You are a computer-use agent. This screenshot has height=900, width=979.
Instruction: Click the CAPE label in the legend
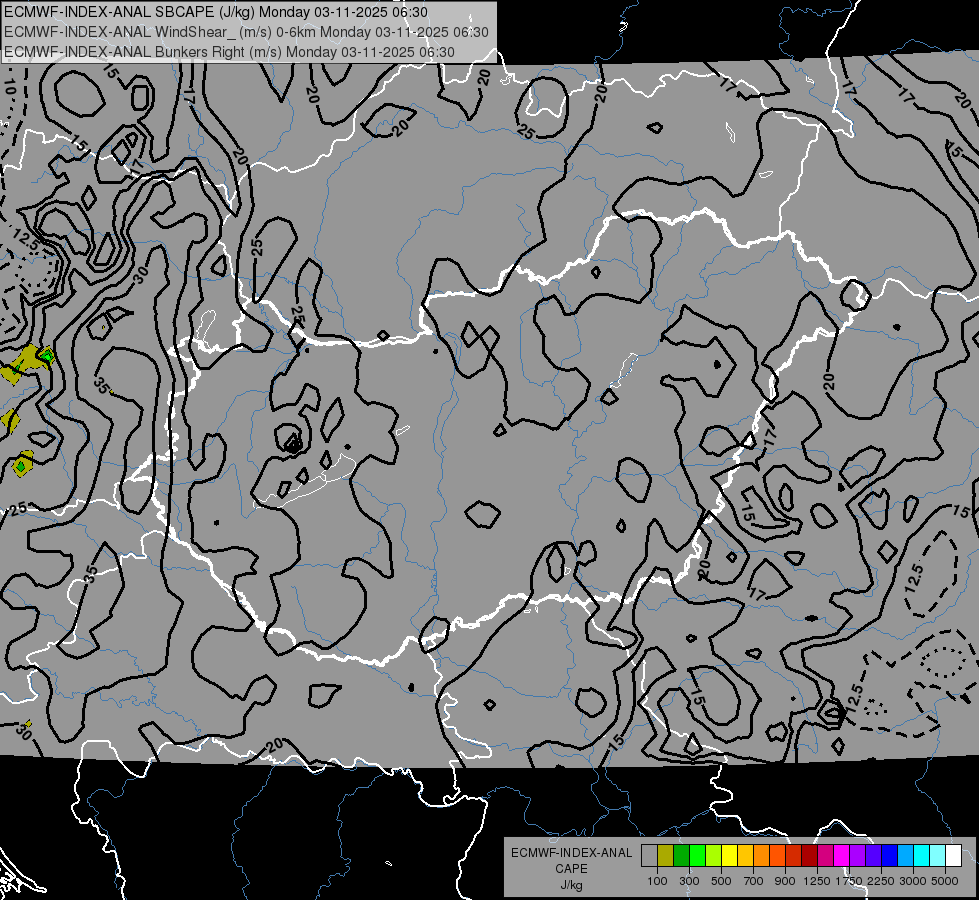571,869
